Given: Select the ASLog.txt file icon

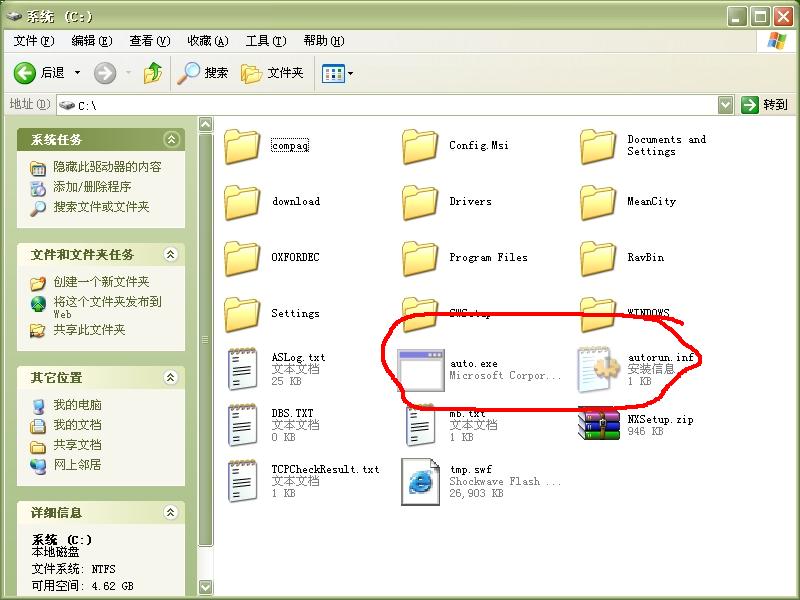Looking at the screenshot, I should click(242, 369).
